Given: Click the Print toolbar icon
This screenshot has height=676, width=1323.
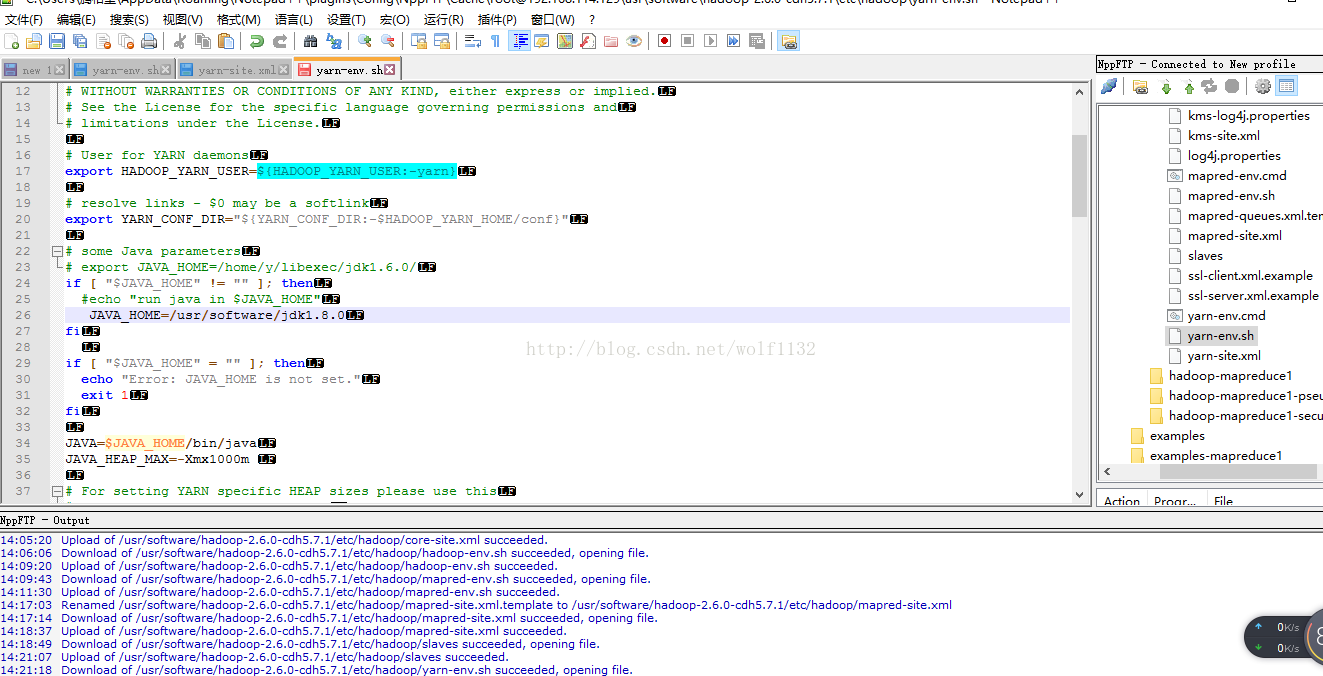Looking at the screenshot, I should coord(149,41).
